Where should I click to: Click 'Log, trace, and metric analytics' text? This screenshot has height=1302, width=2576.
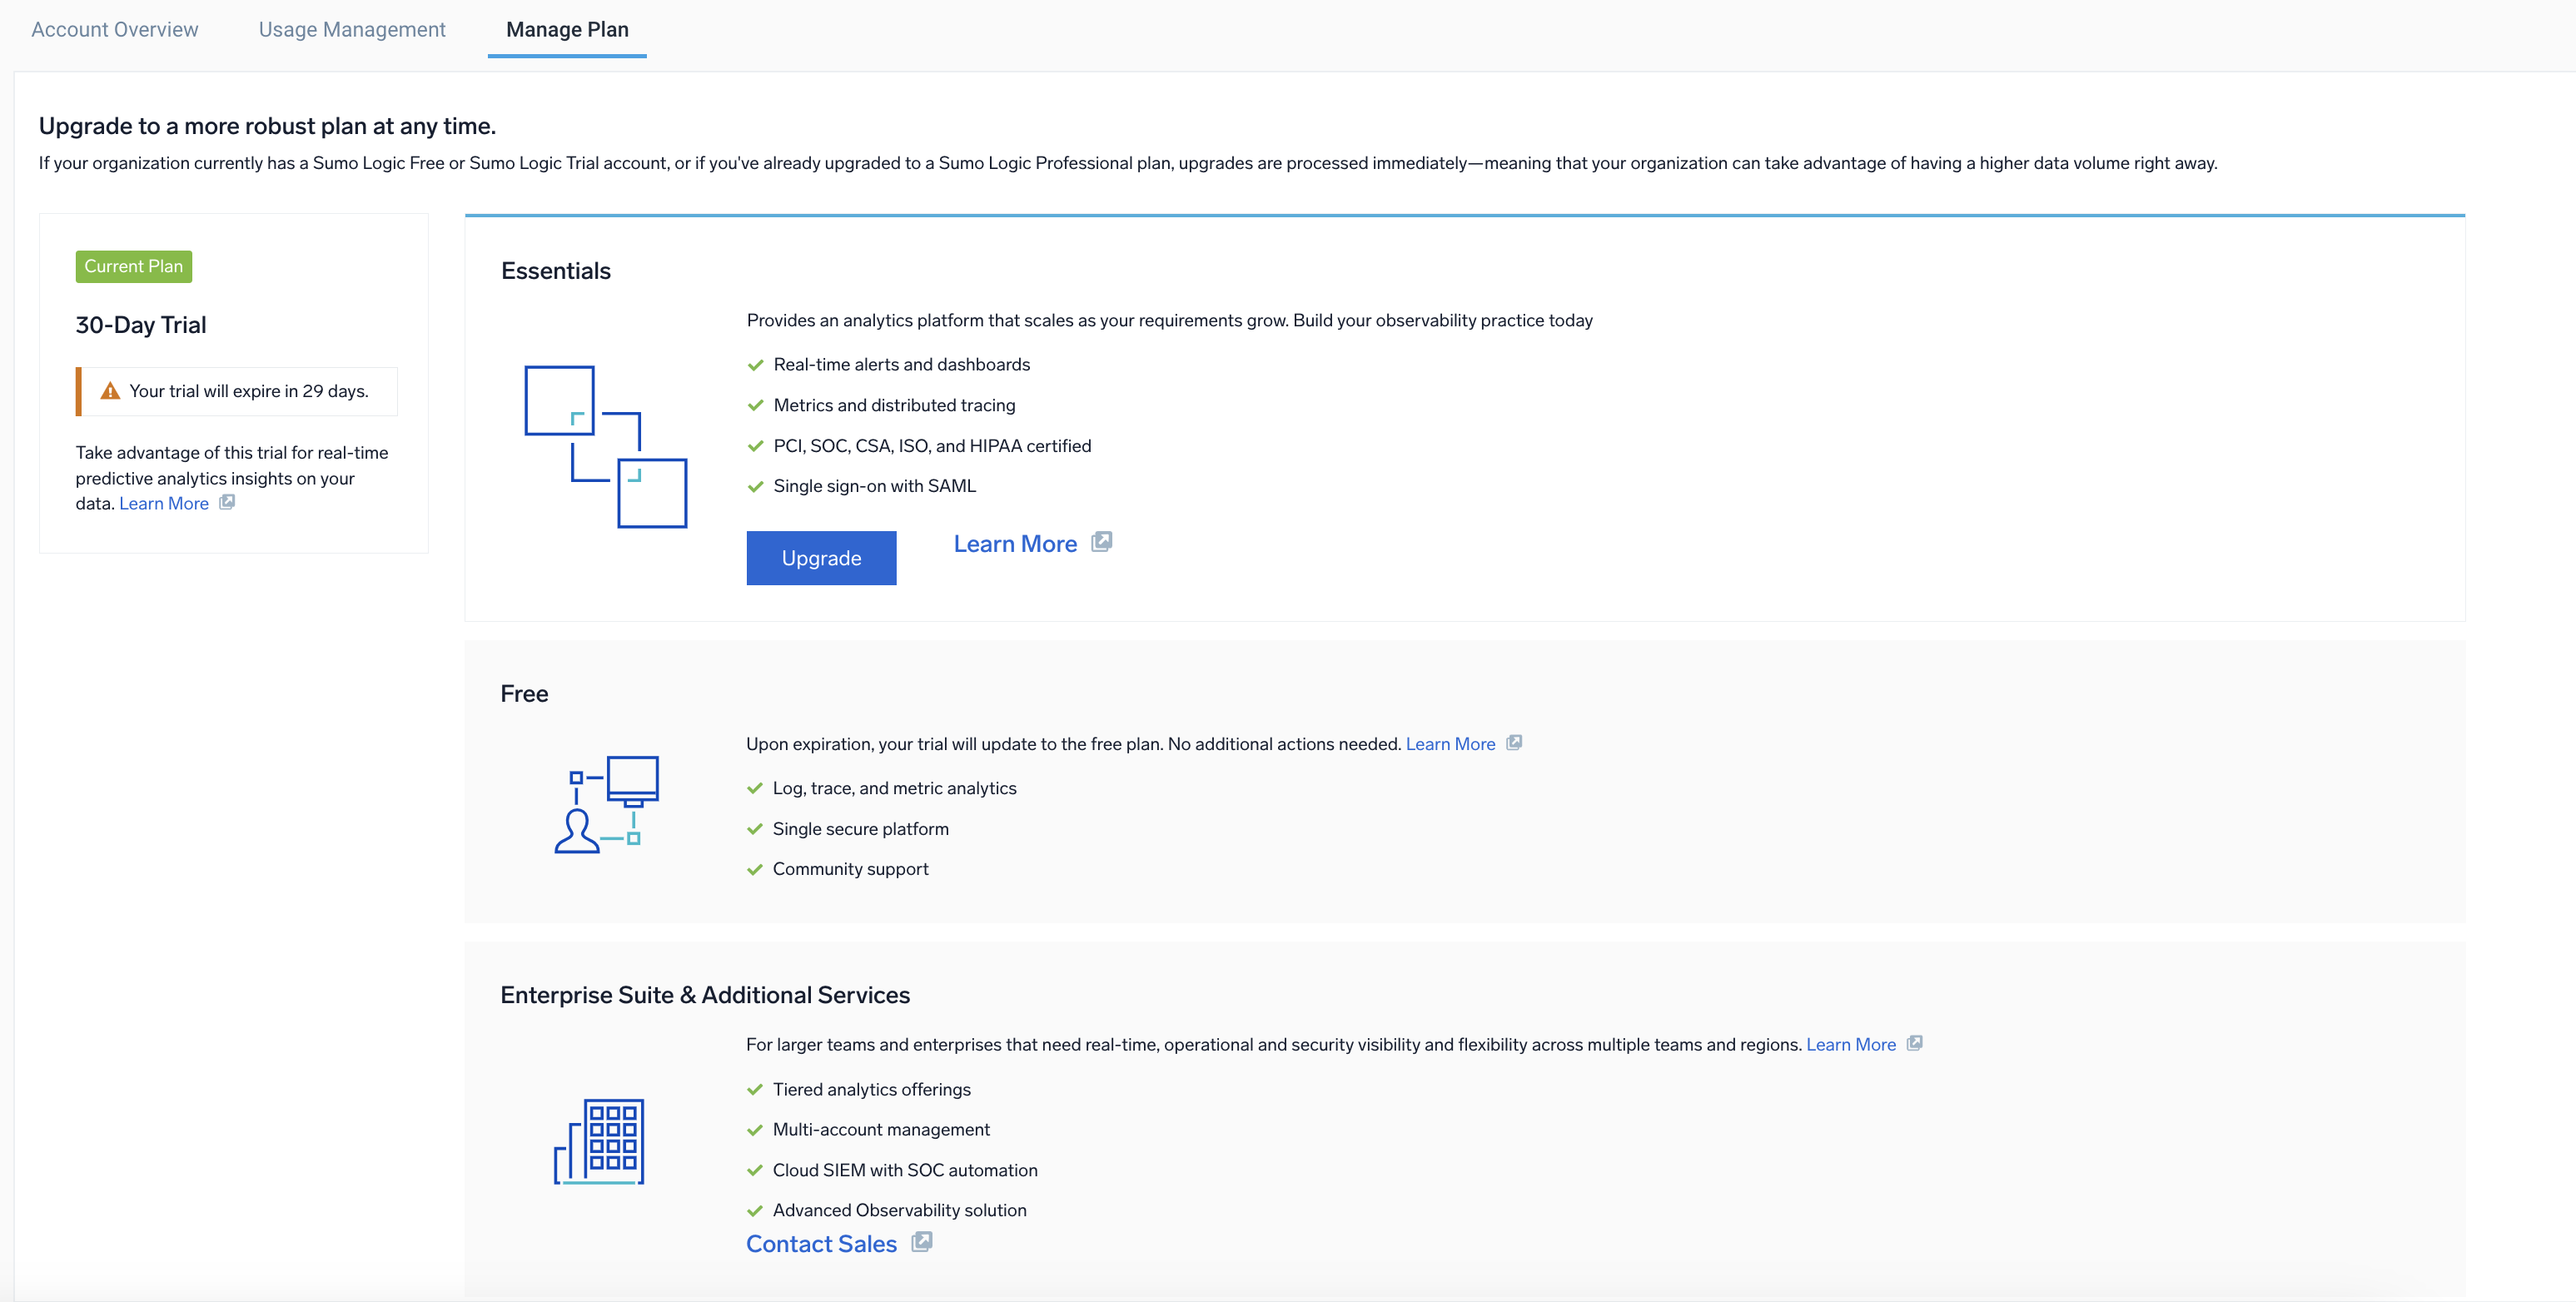point(894,789)
